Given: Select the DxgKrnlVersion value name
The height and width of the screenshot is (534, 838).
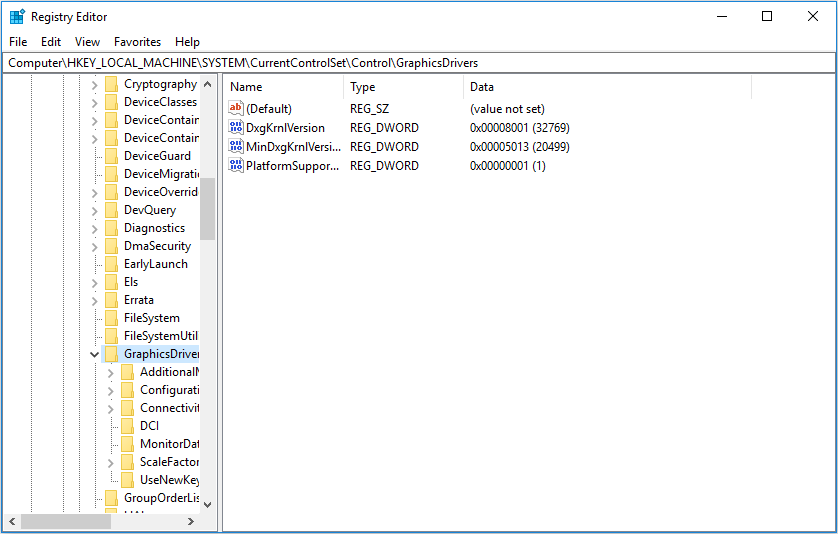Looking at the screenshot, I should [x=285, y=128].
